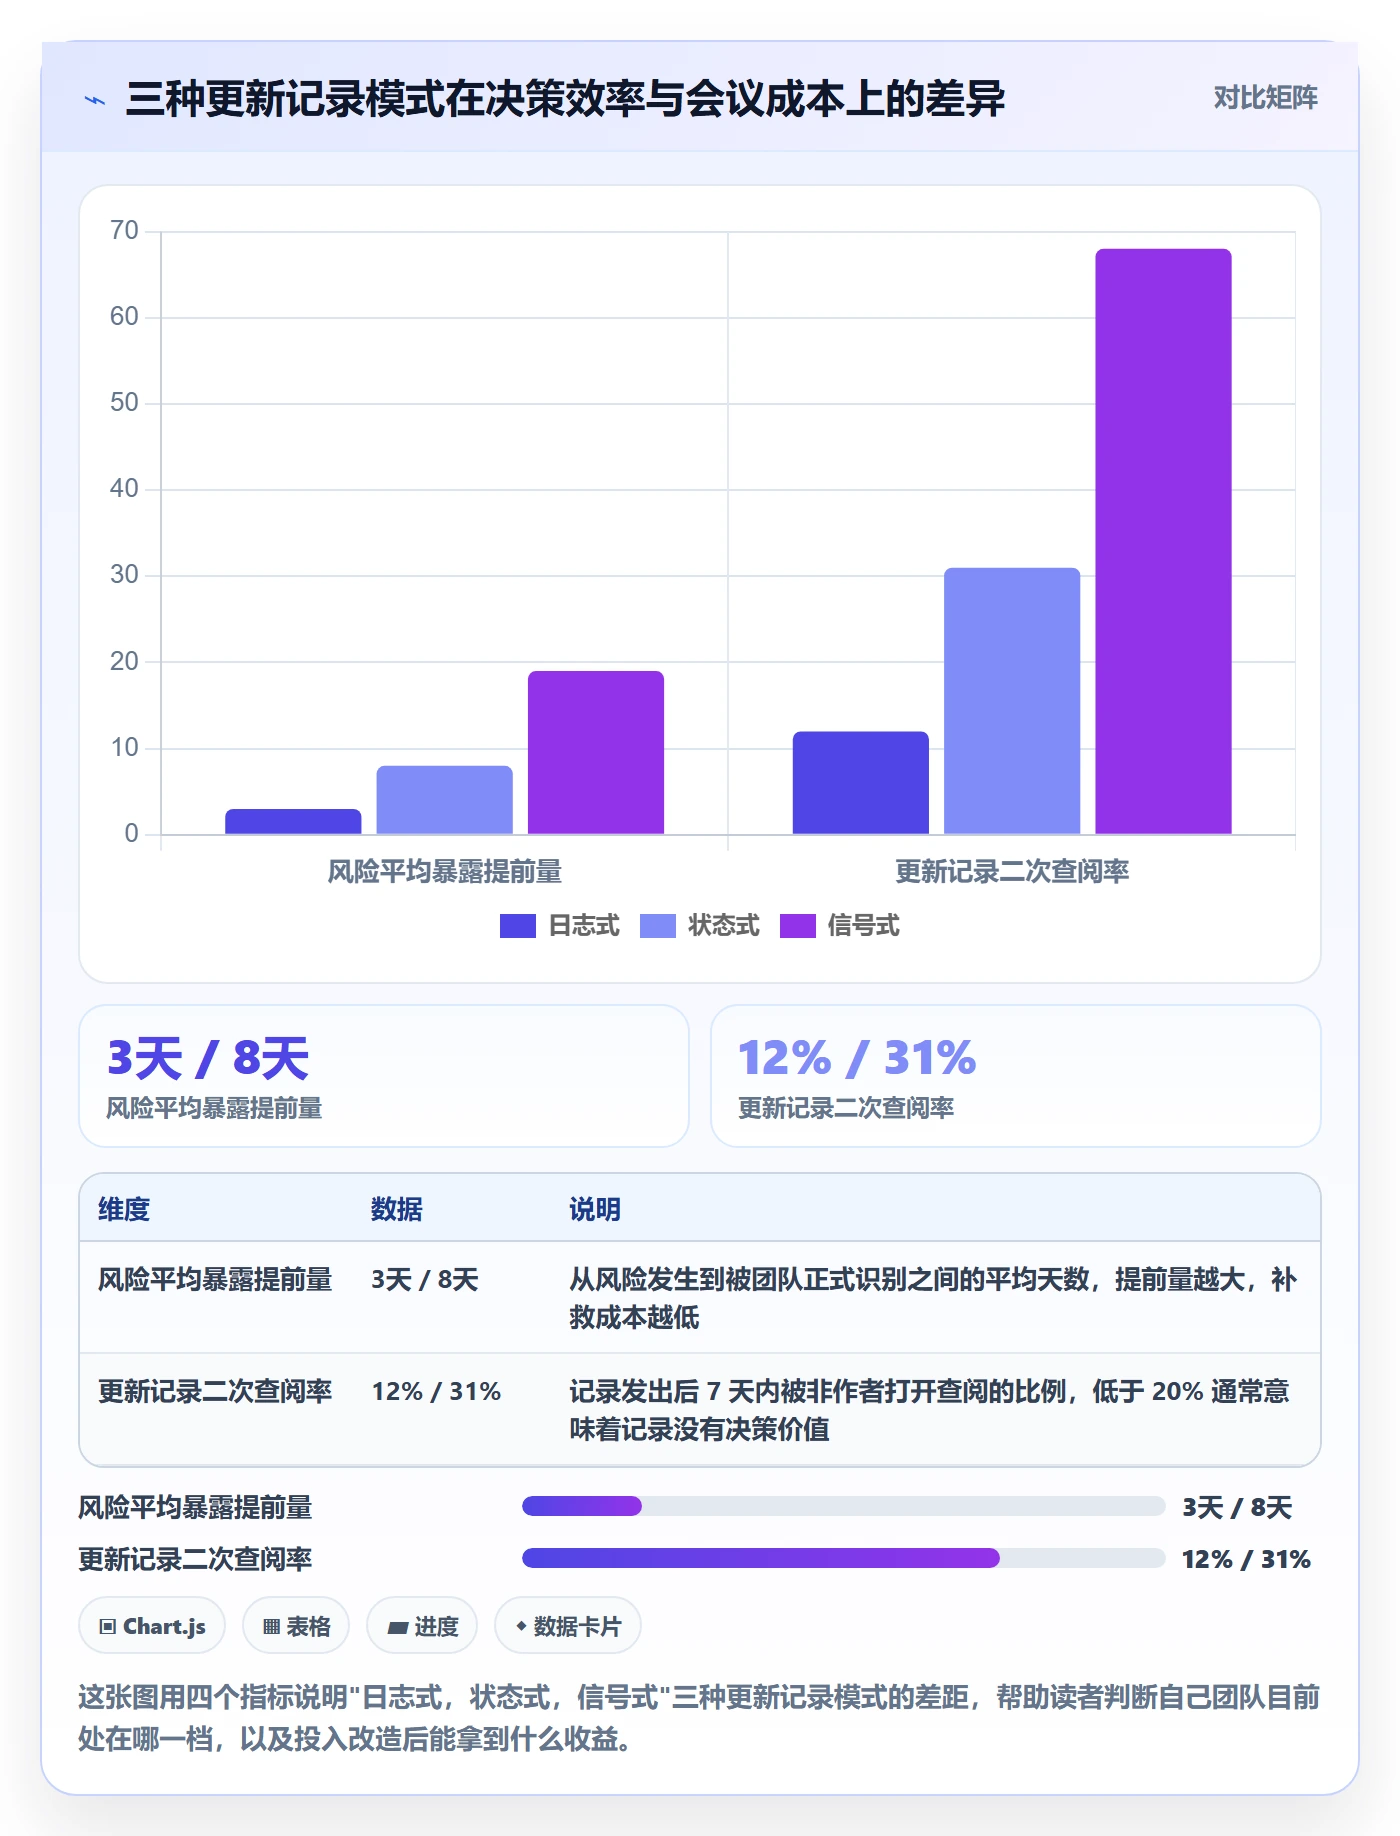The height and width of the screenshot is (1836, 1400).
Task: Click the lightning icon beside the title
Action: (95, 100)
